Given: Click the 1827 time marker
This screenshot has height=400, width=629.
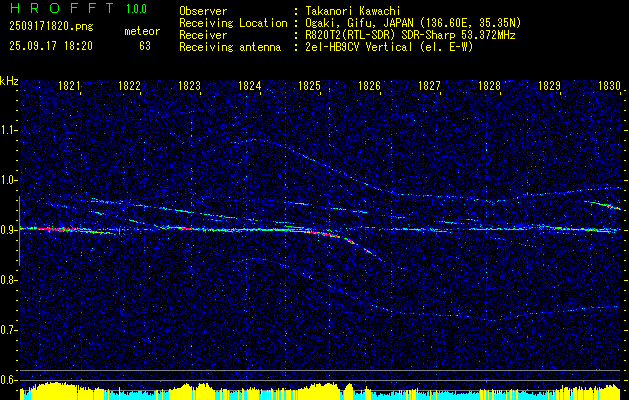Looking at the screenshot, I should tap(429, 85).
